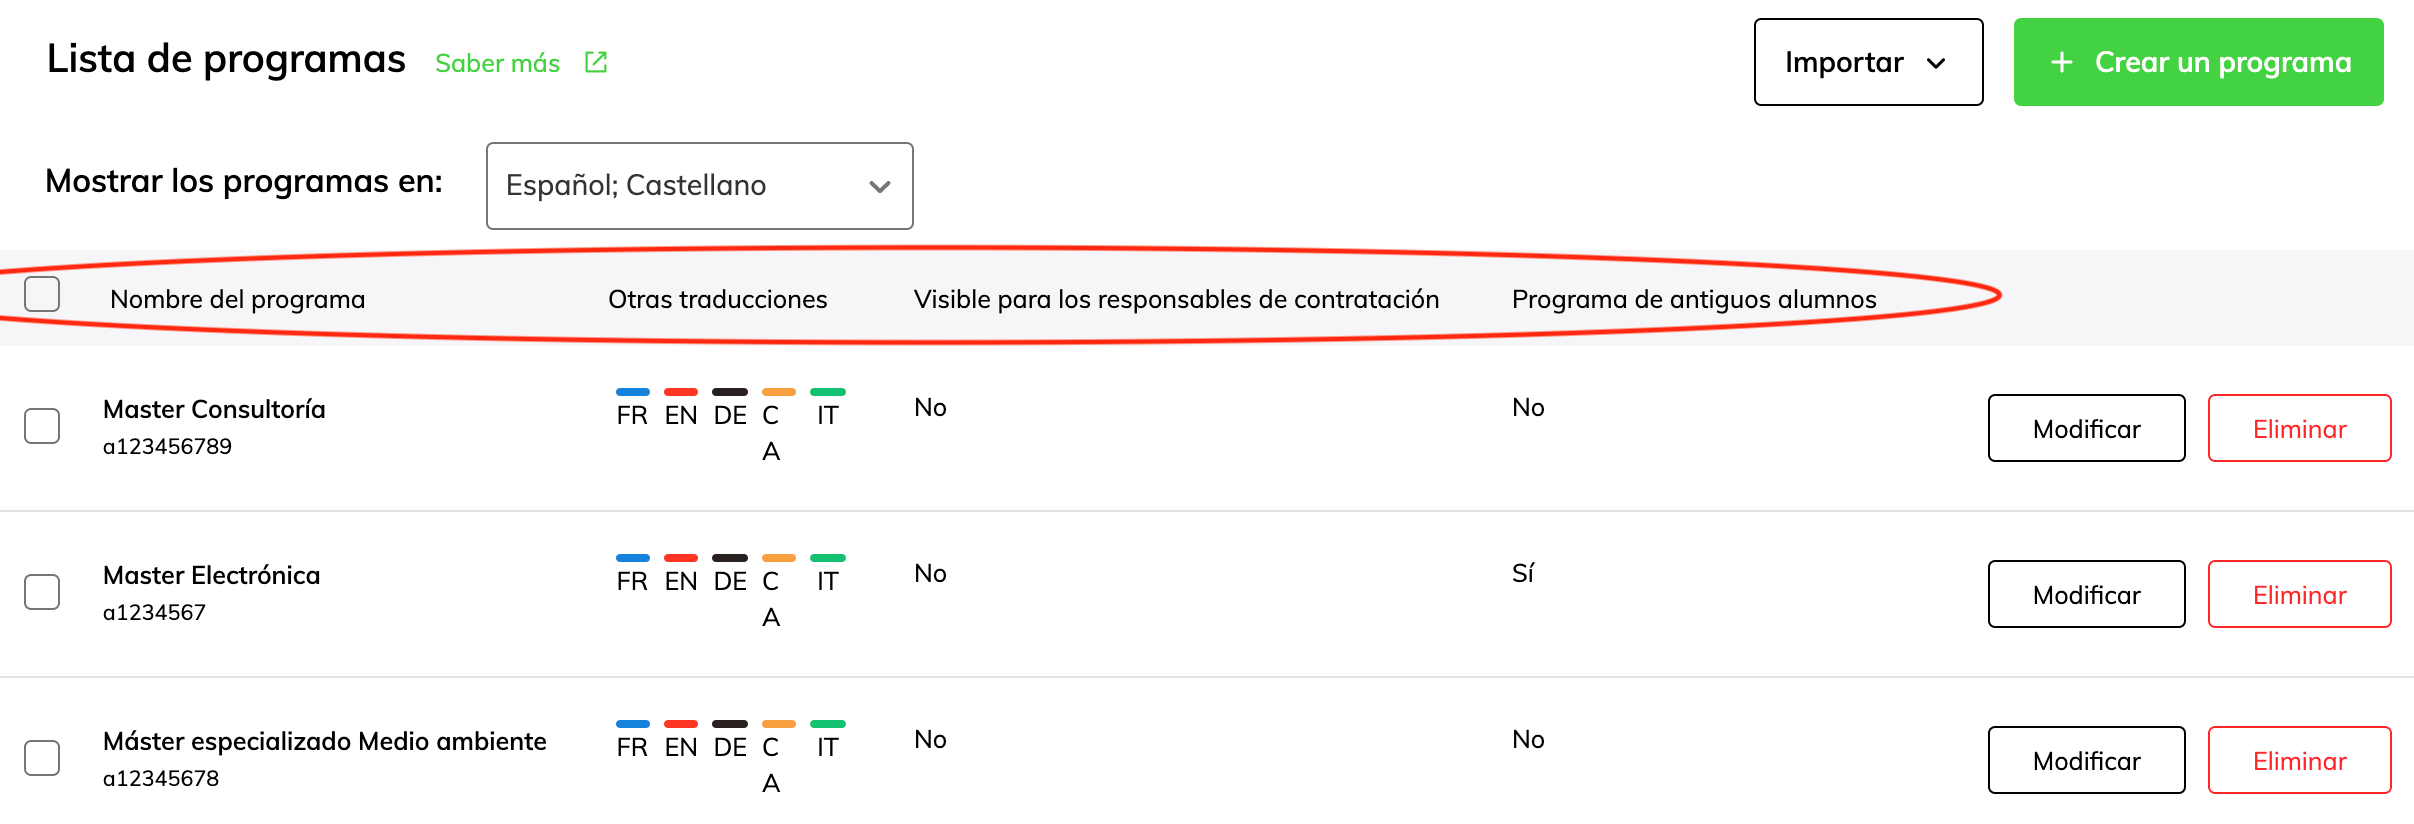
Task: Check the Master Consultoría row checkbox
Action: tap(42, 426)
